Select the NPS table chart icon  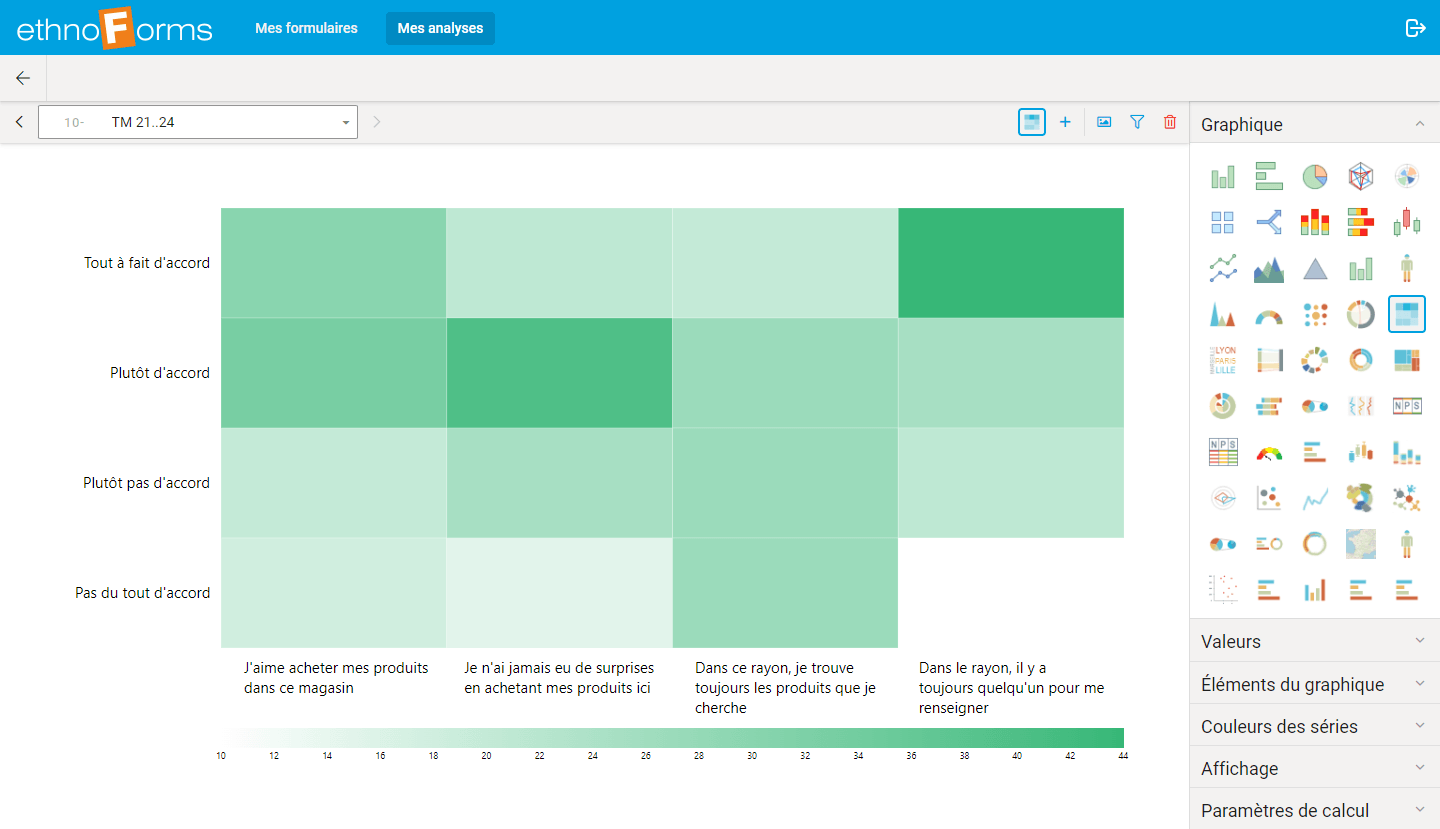pos(1222,452)
